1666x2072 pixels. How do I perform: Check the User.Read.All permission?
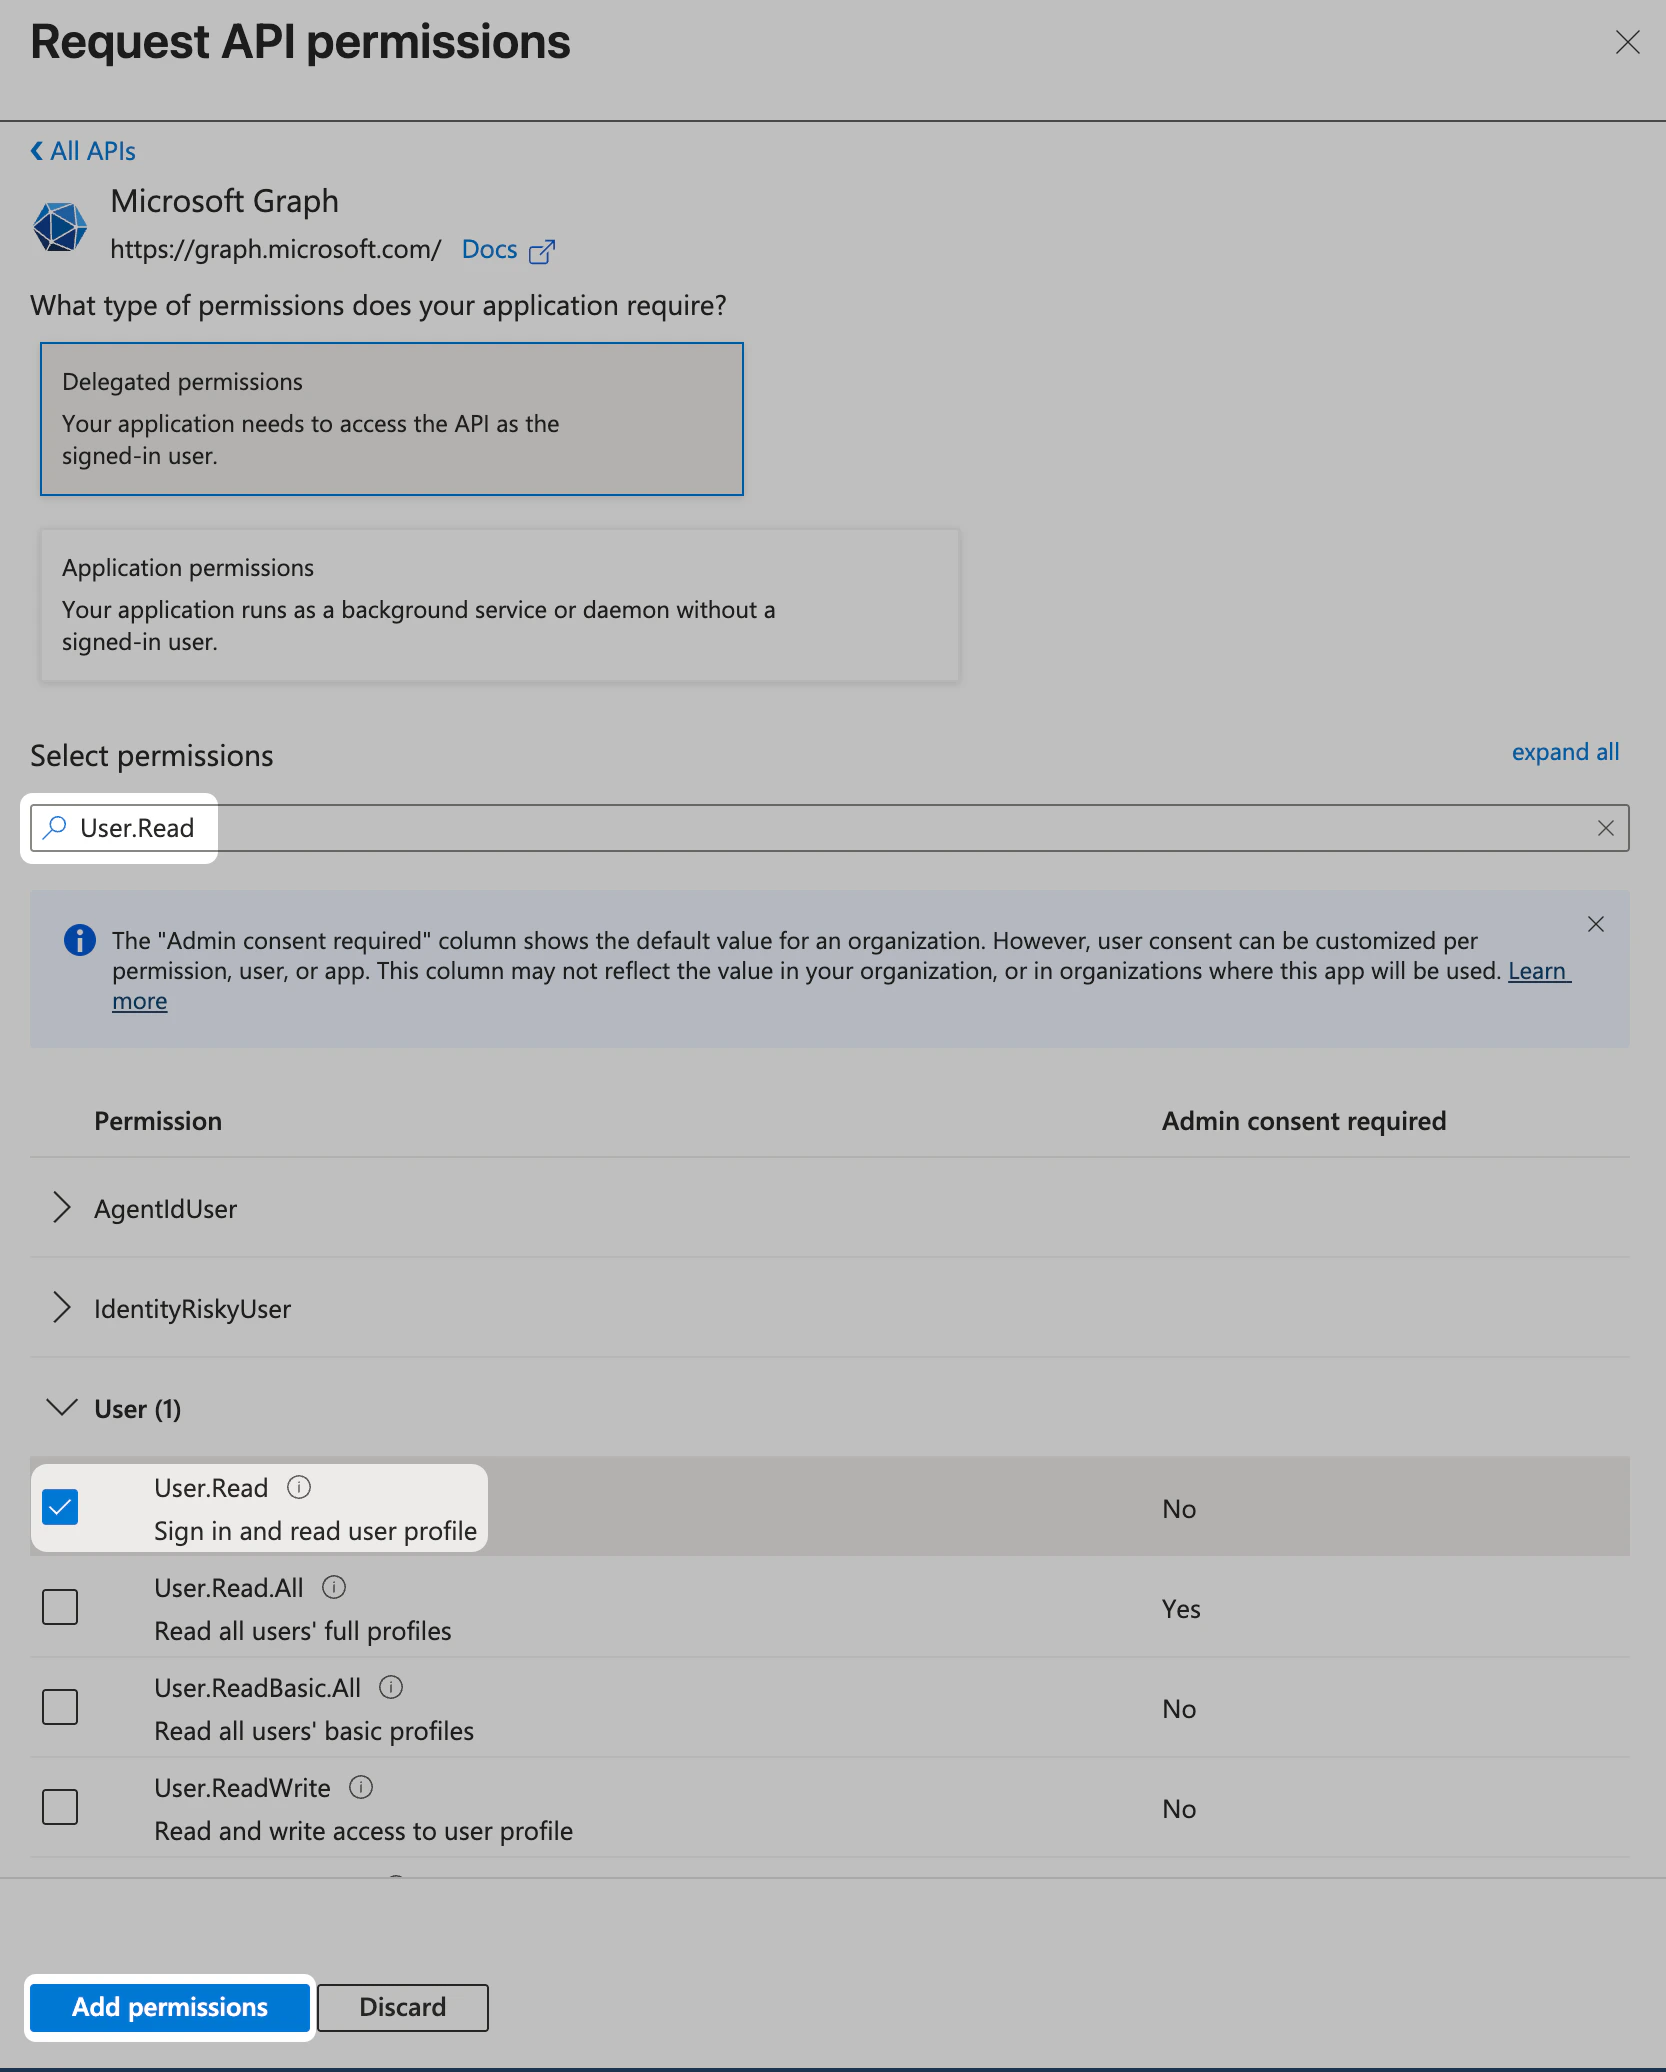[60, 1607]
